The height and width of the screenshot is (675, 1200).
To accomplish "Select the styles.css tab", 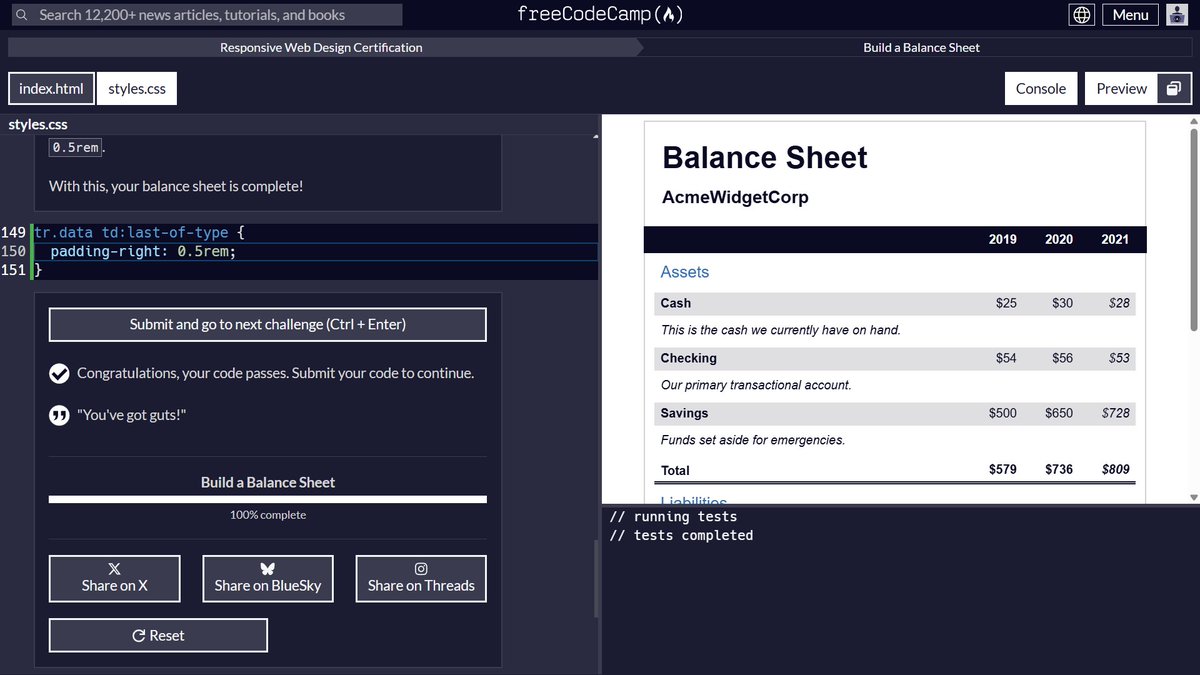I will coord(136,88).
